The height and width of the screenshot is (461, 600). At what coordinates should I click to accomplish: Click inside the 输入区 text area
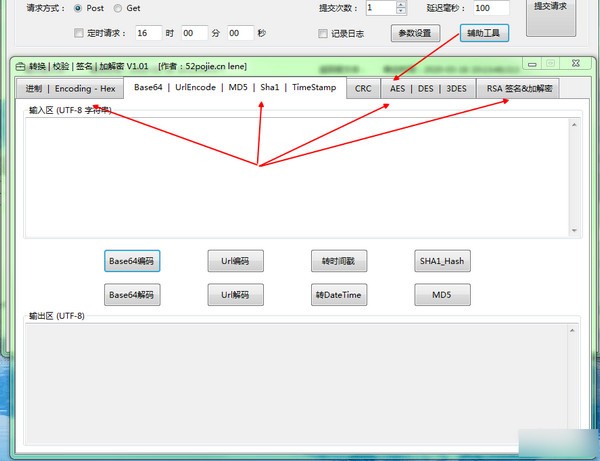[297, 177]
